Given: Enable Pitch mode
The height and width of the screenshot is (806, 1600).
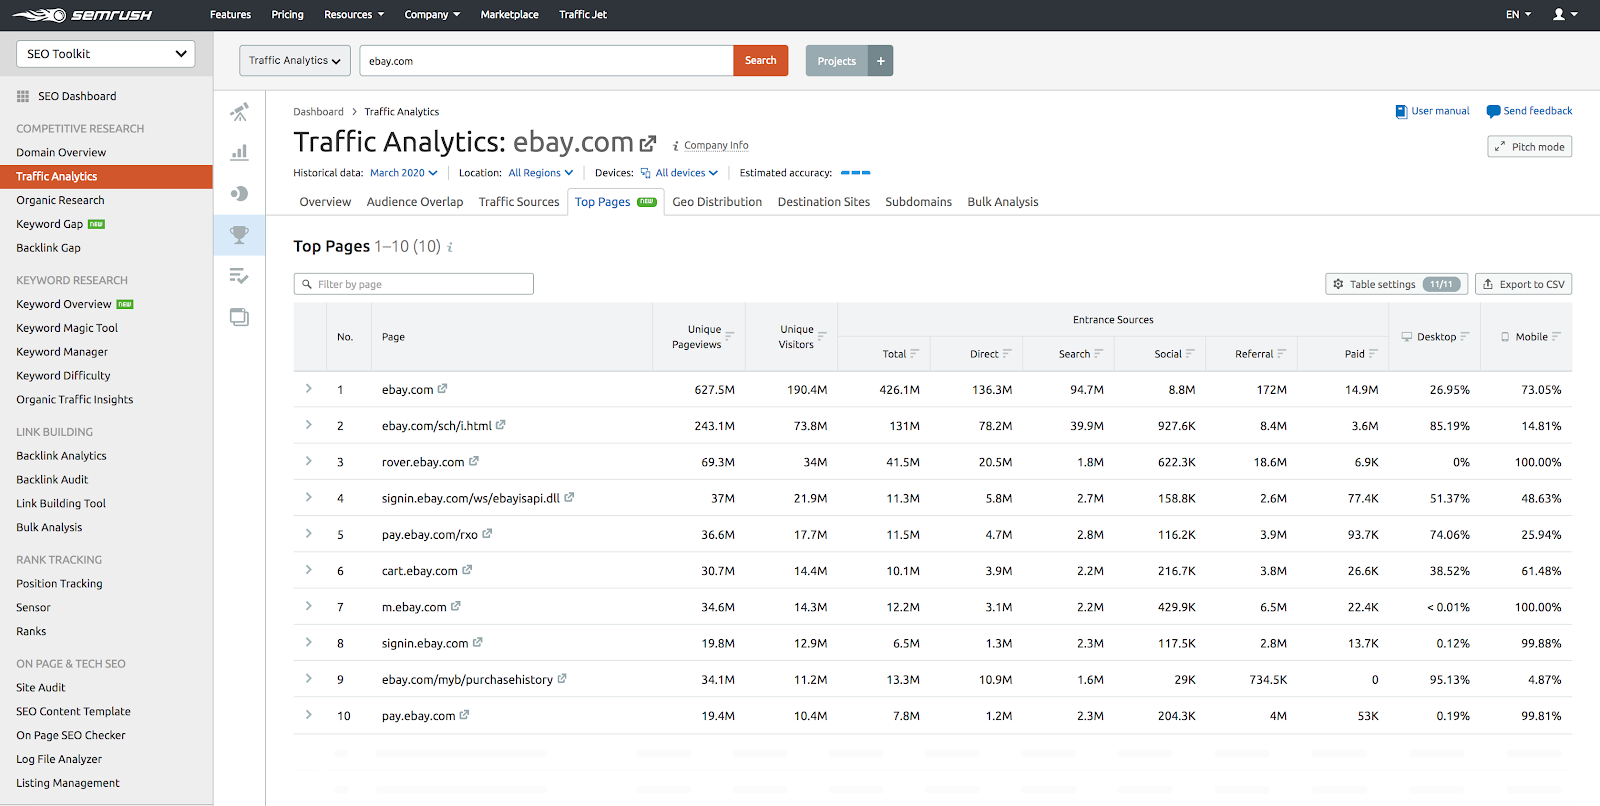Looking at the screenshot, I should pos(1529,147).
